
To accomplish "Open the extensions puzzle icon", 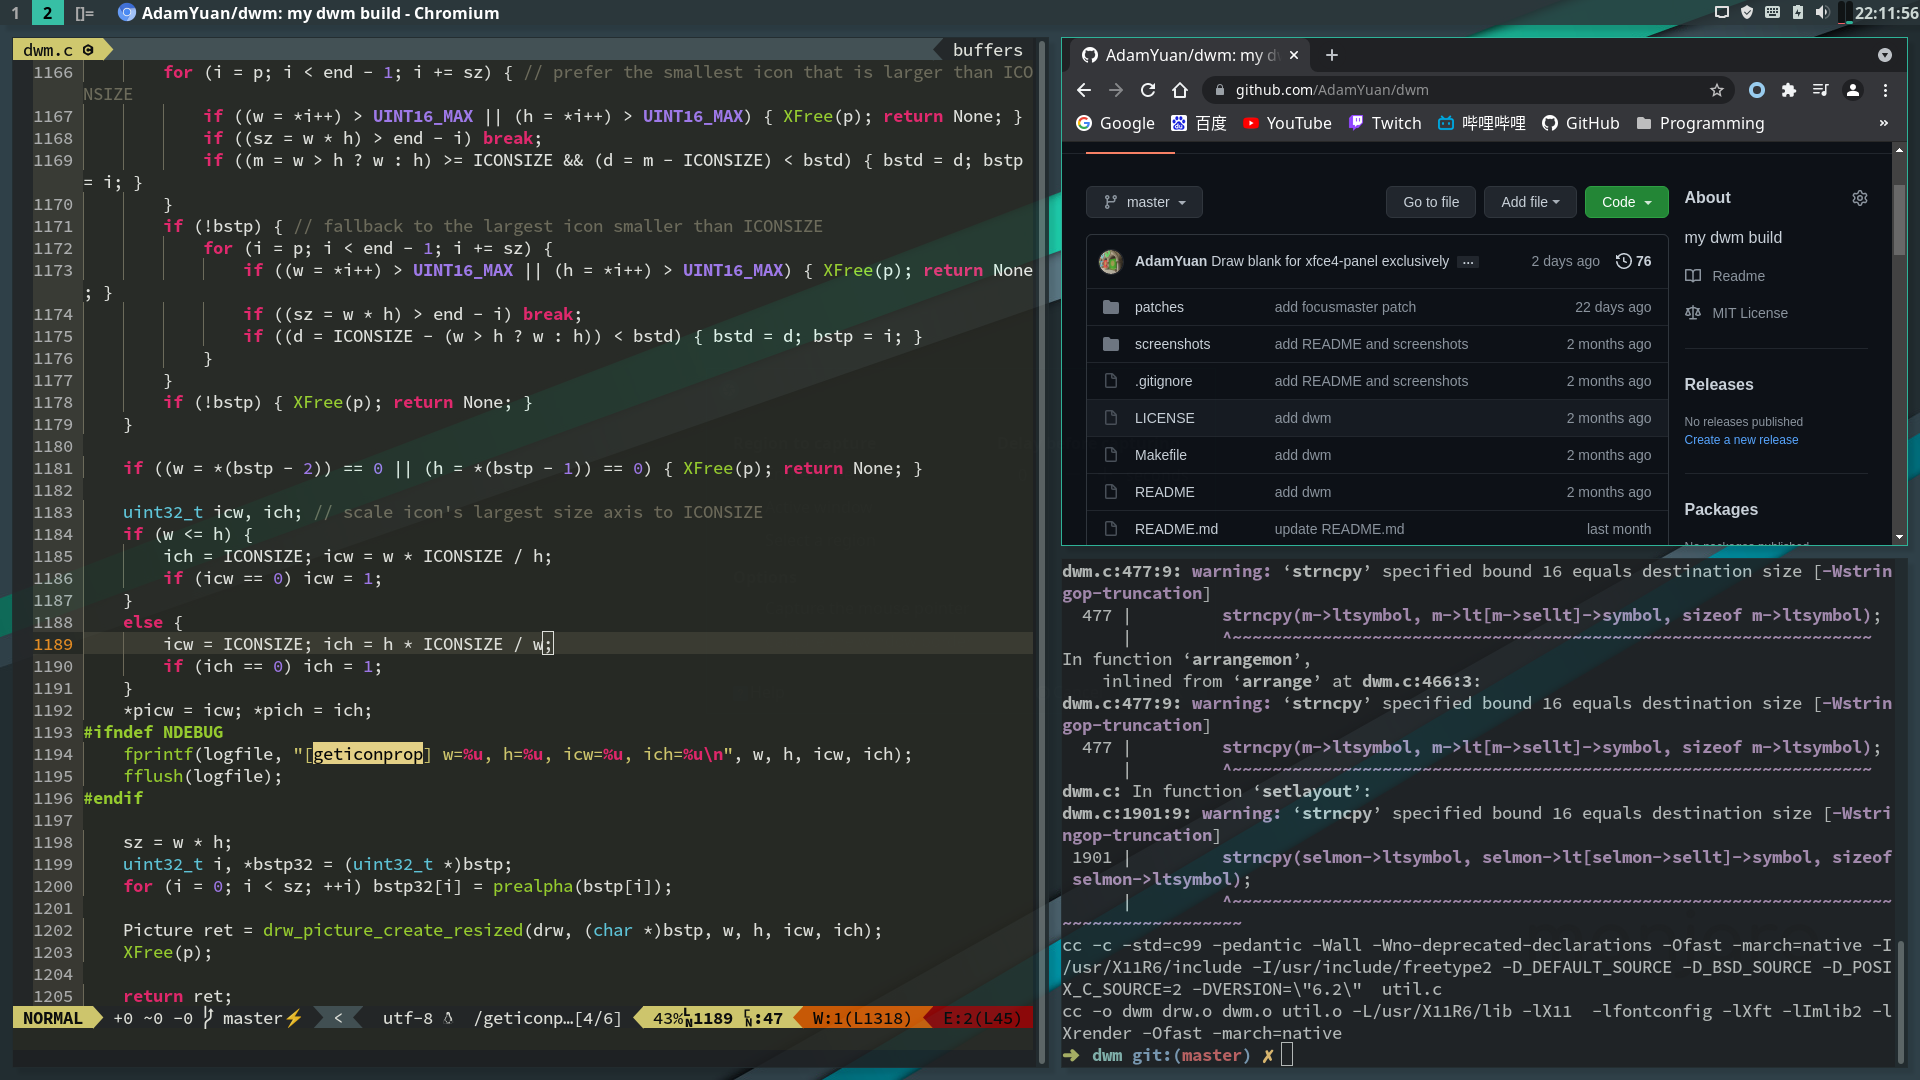I will coord(1789,90).
